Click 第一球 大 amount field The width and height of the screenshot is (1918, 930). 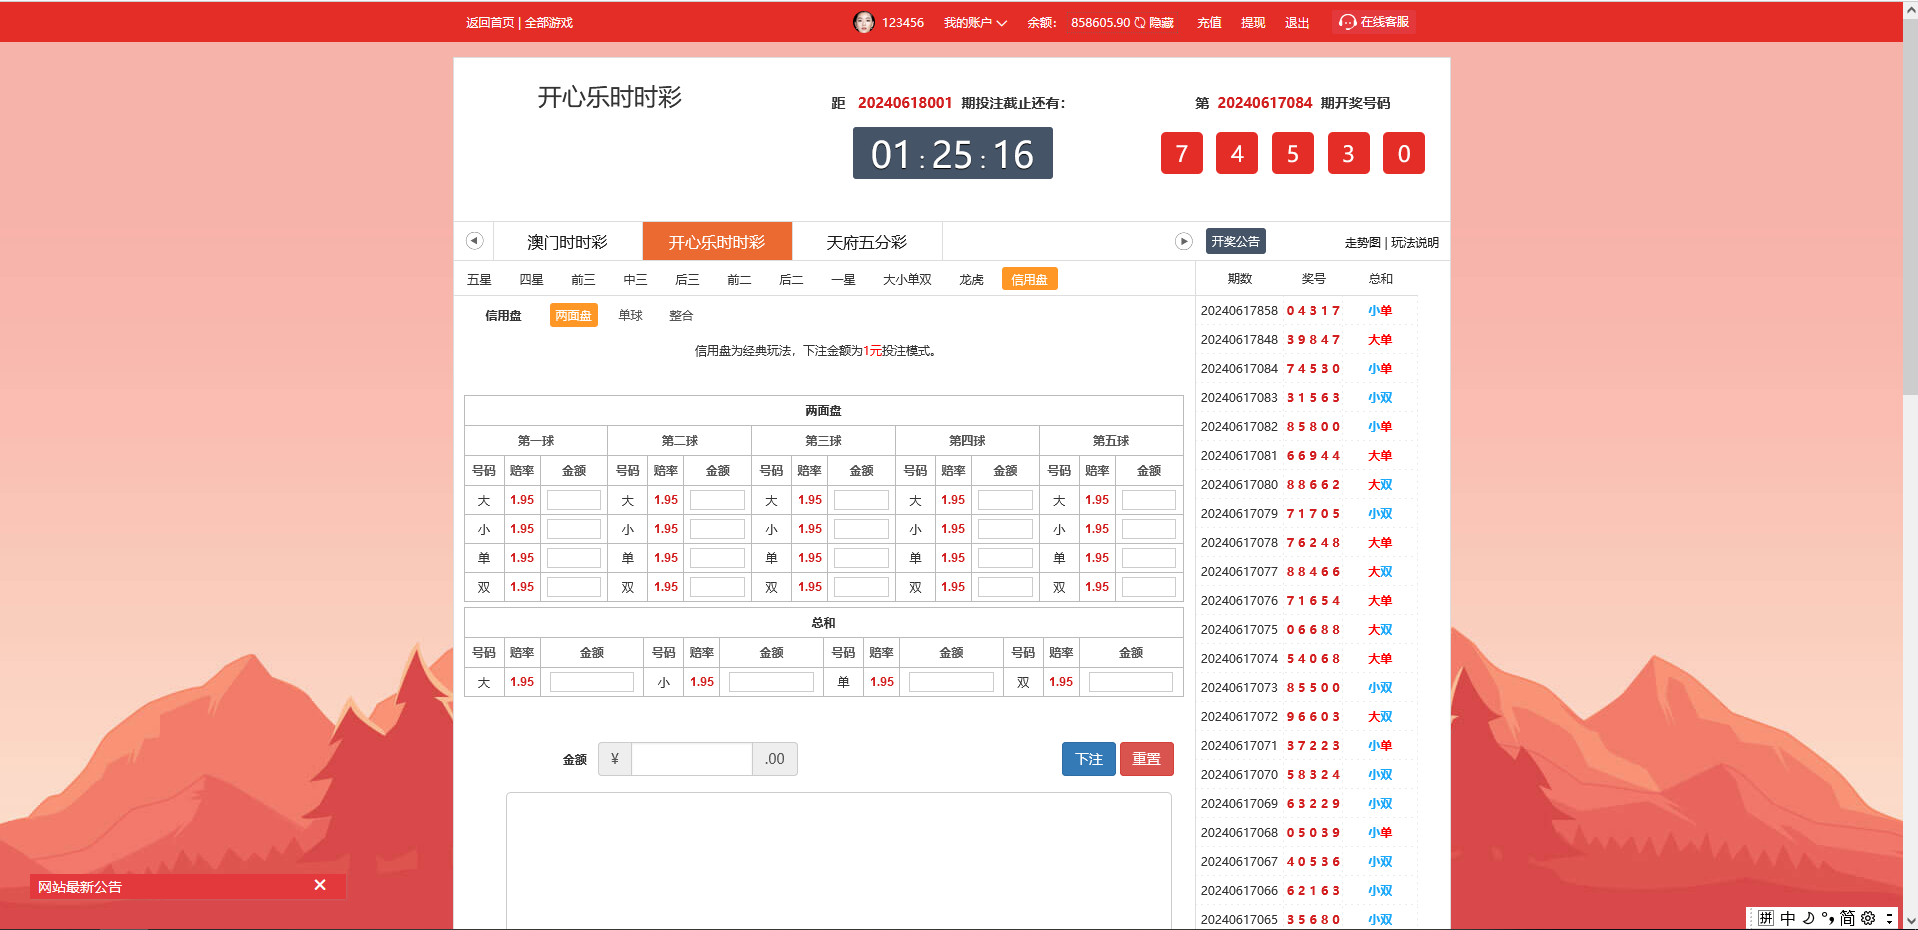click(574, 500)
